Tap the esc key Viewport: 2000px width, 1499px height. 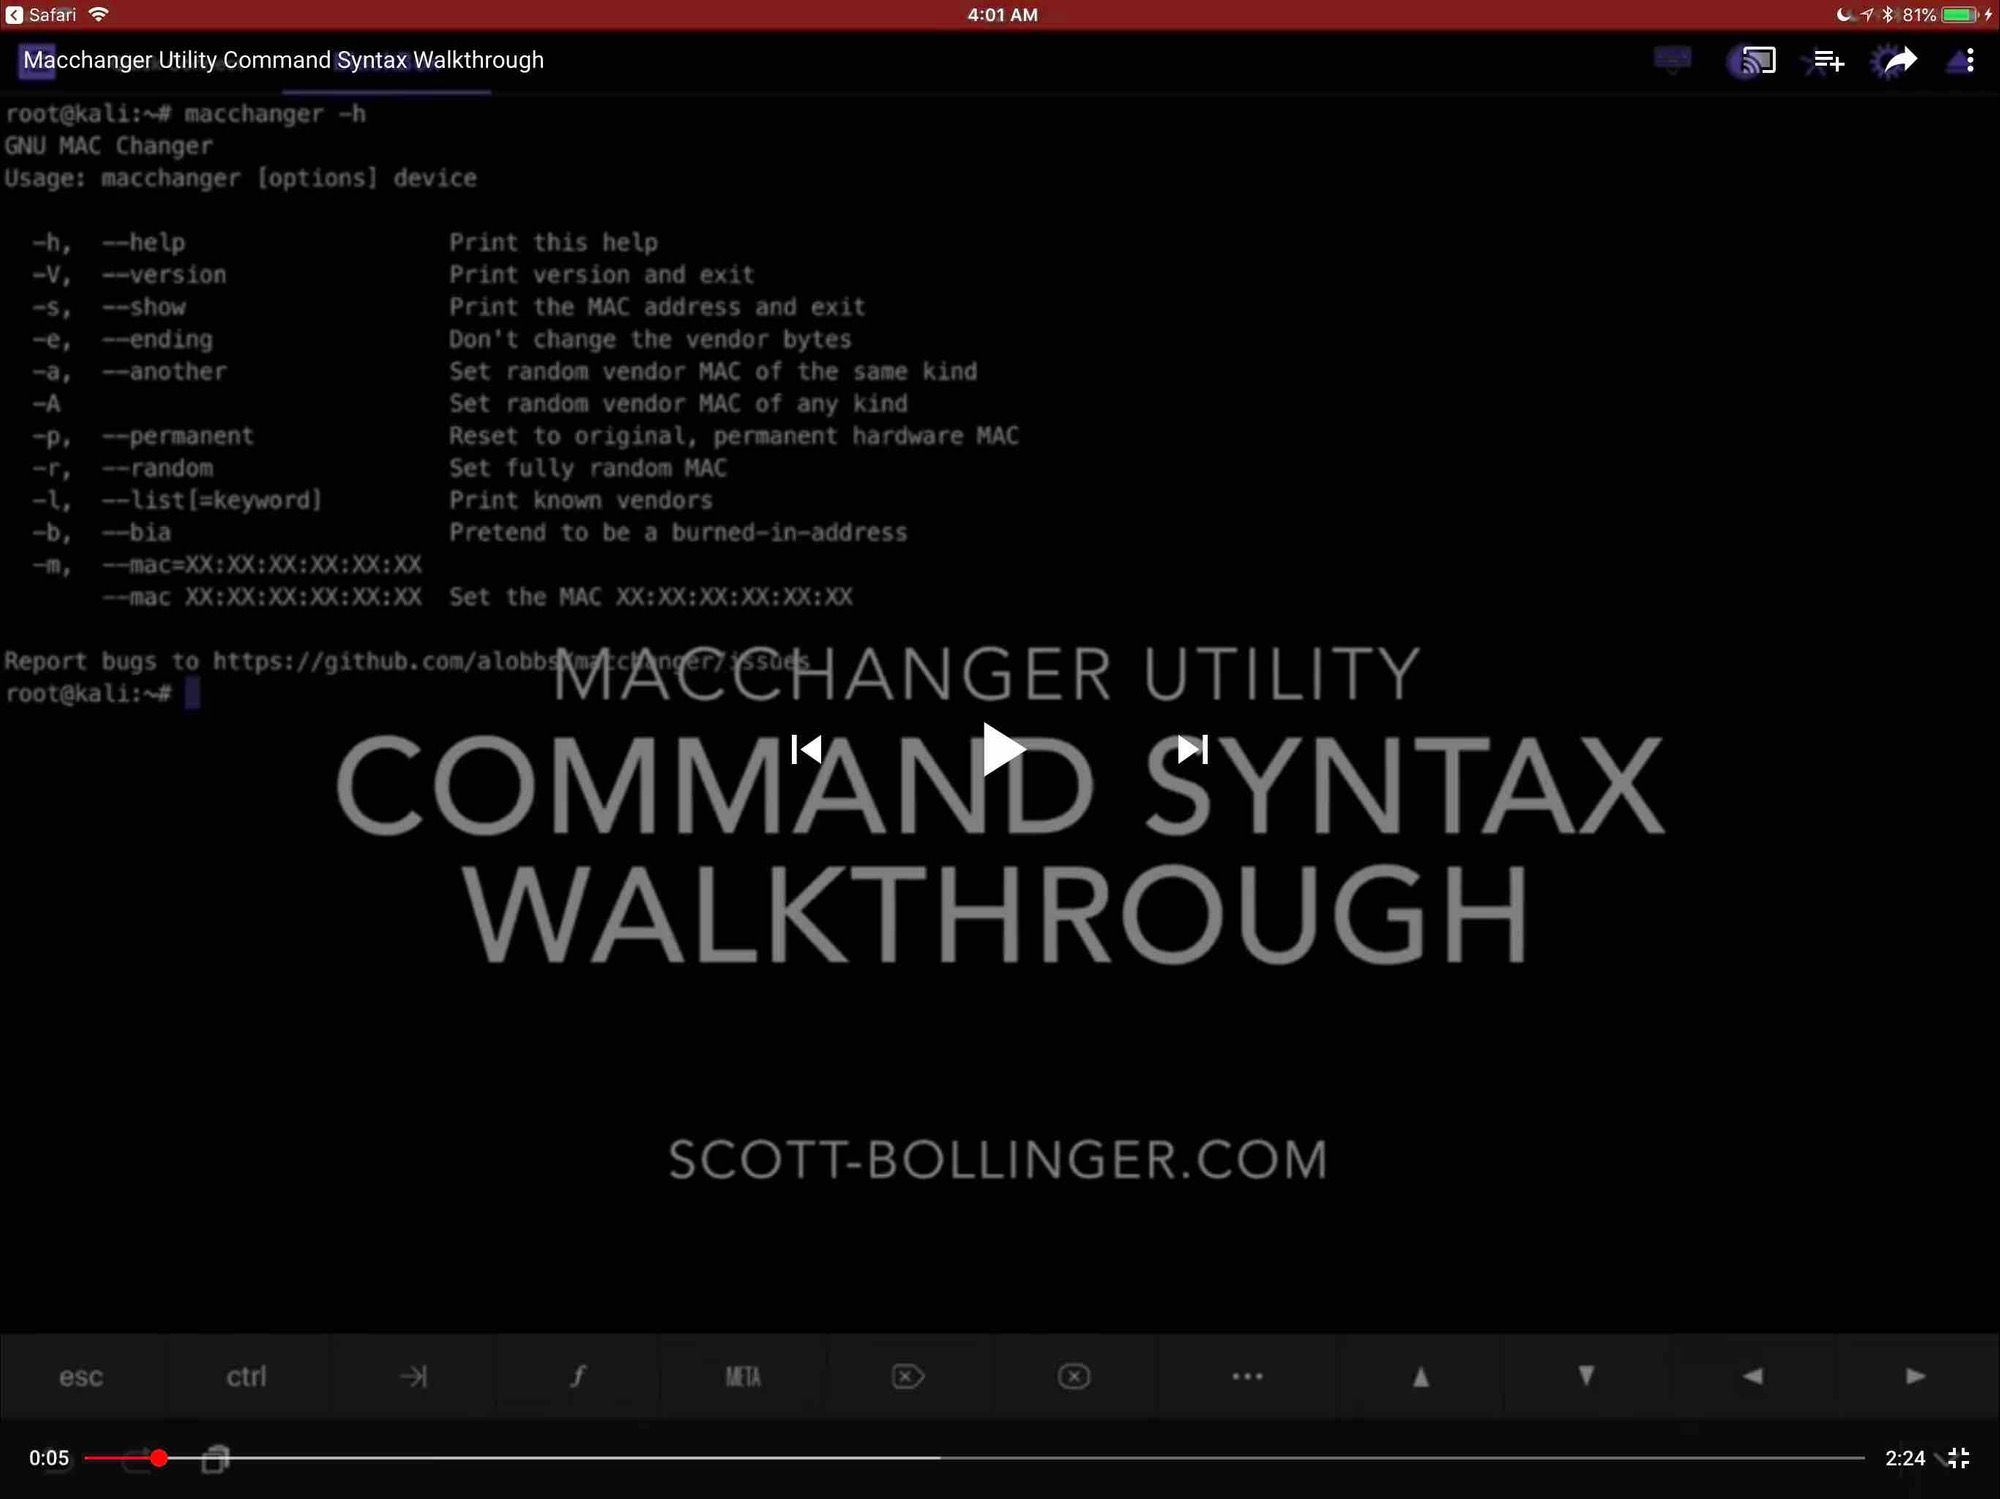(81, 1377)
